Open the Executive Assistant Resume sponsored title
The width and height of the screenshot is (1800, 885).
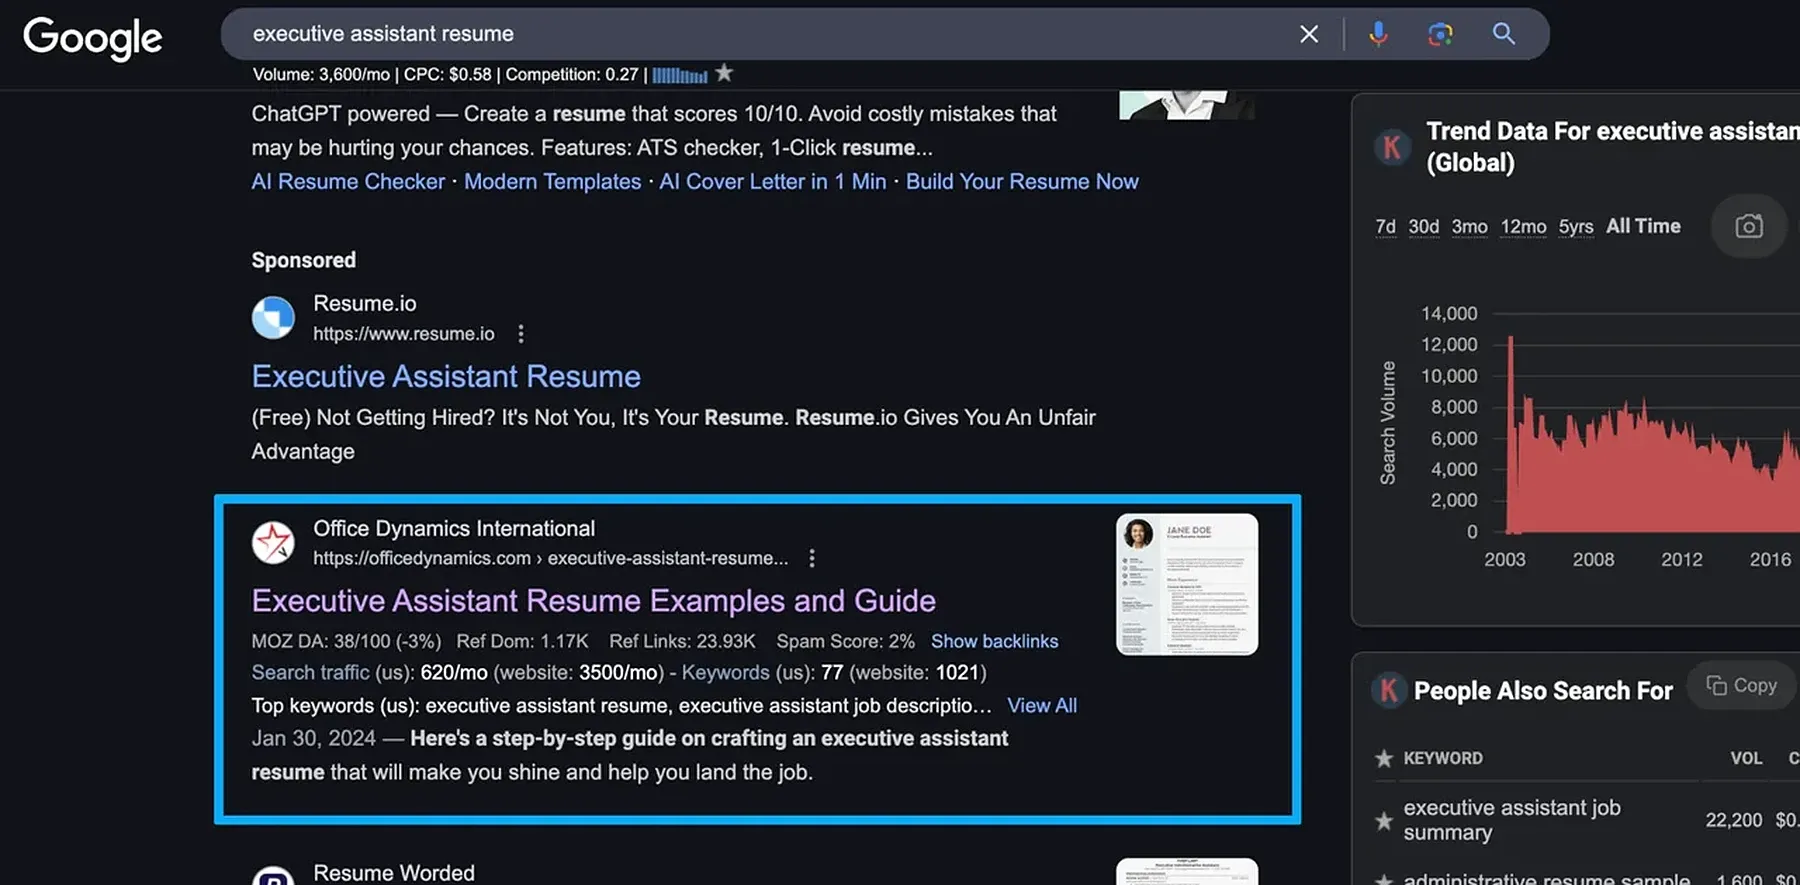pyautogui.click(x=446, y=377)
